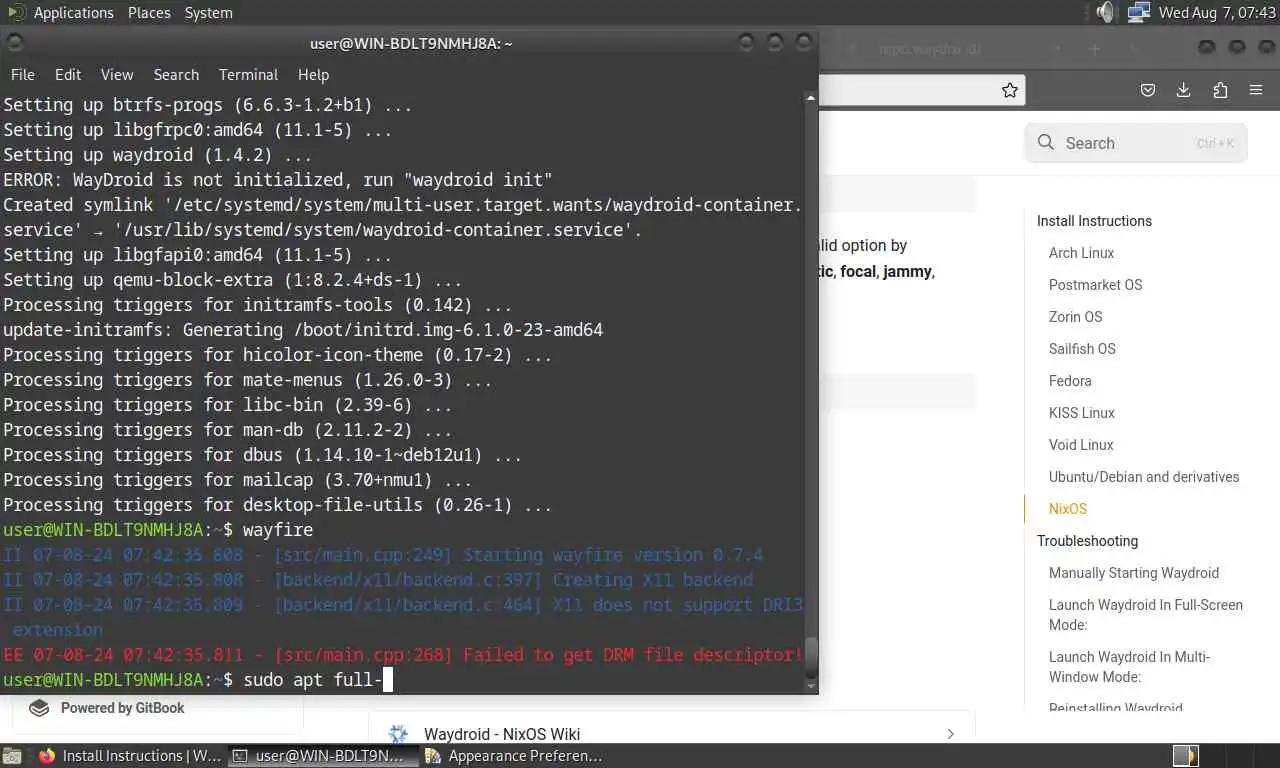Open Launch Waydroid In Multi-Window Mode link
The height and width of the screenshot is (768, 1280).
[x=1130, y=667]
